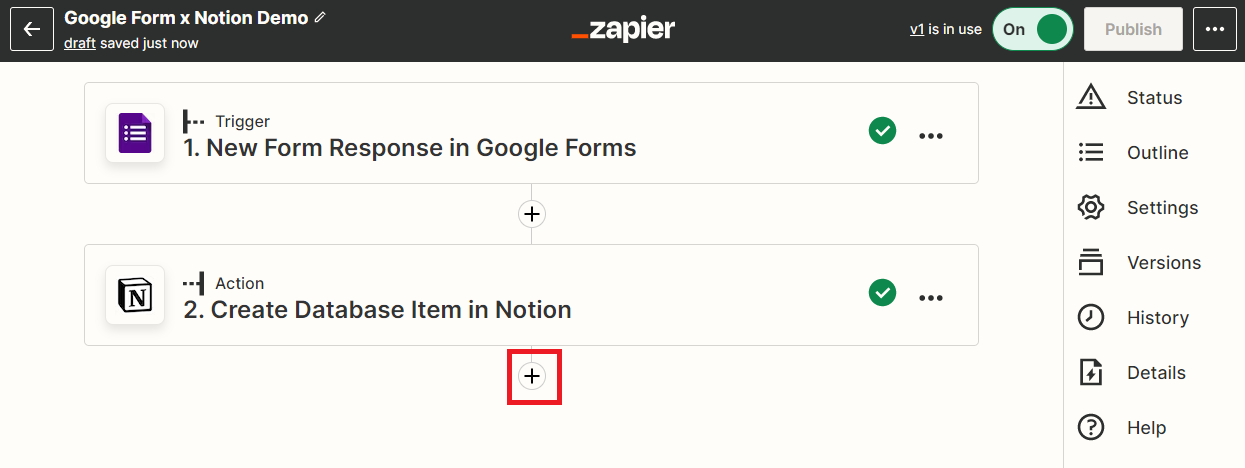Click the Settings gear icon
The image size is (1245, 468).
point(1090,207)
